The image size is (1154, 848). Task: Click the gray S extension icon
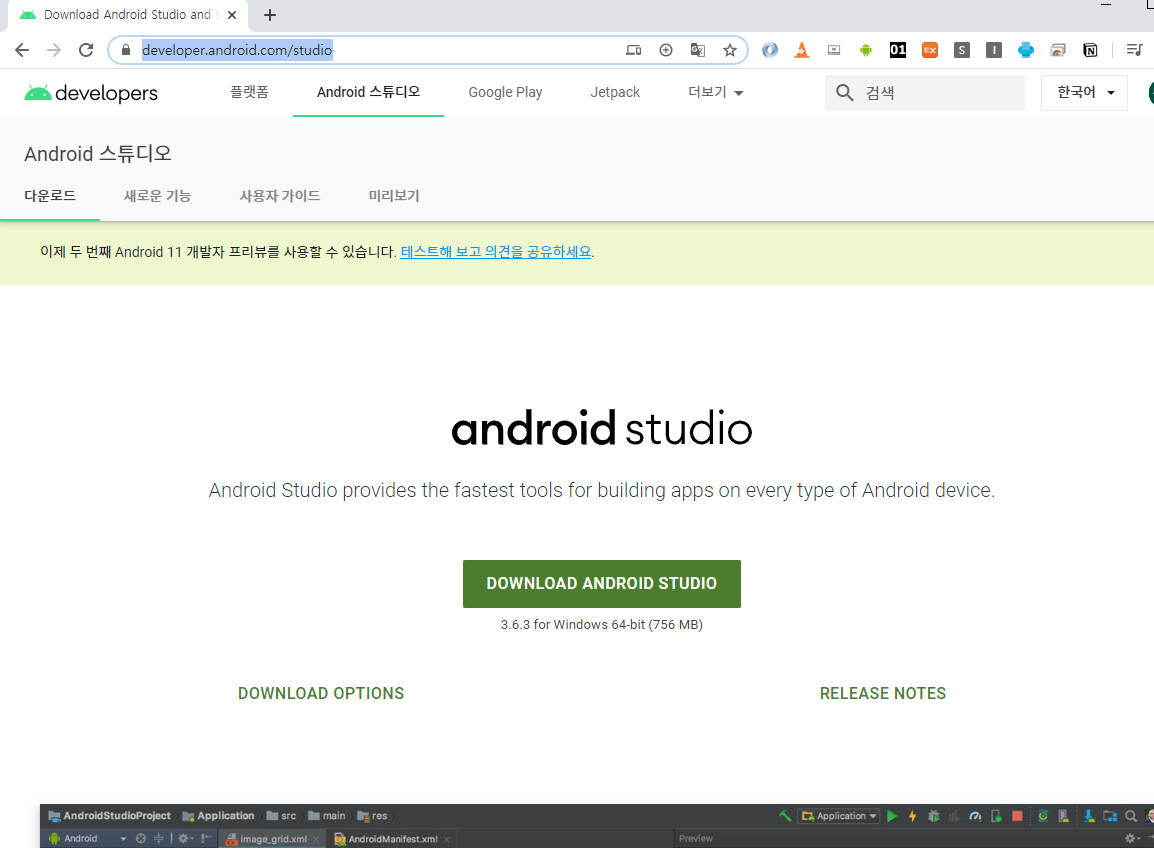[x=962, y=50]
